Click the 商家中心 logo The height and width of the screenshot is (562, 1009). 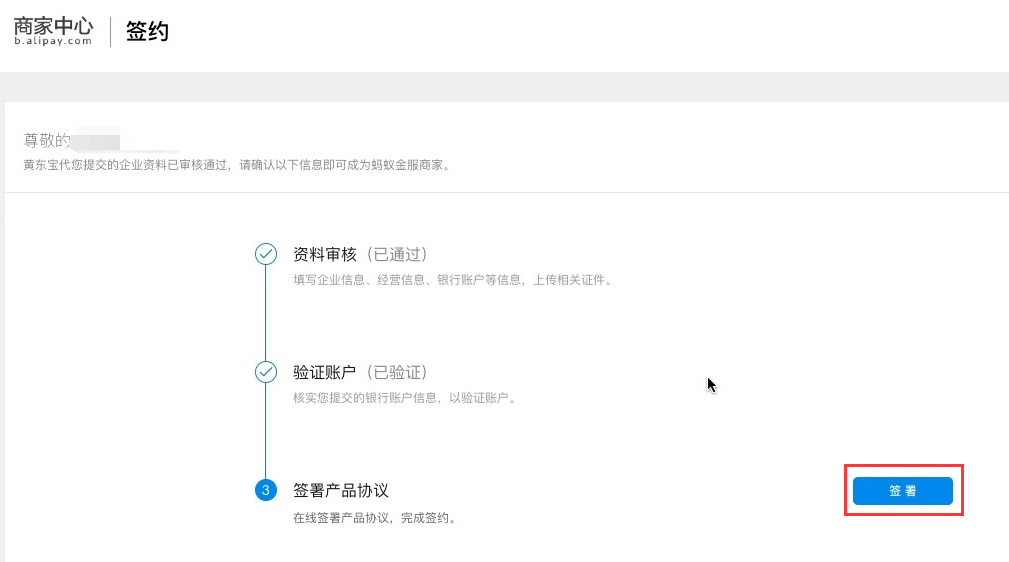53,24
